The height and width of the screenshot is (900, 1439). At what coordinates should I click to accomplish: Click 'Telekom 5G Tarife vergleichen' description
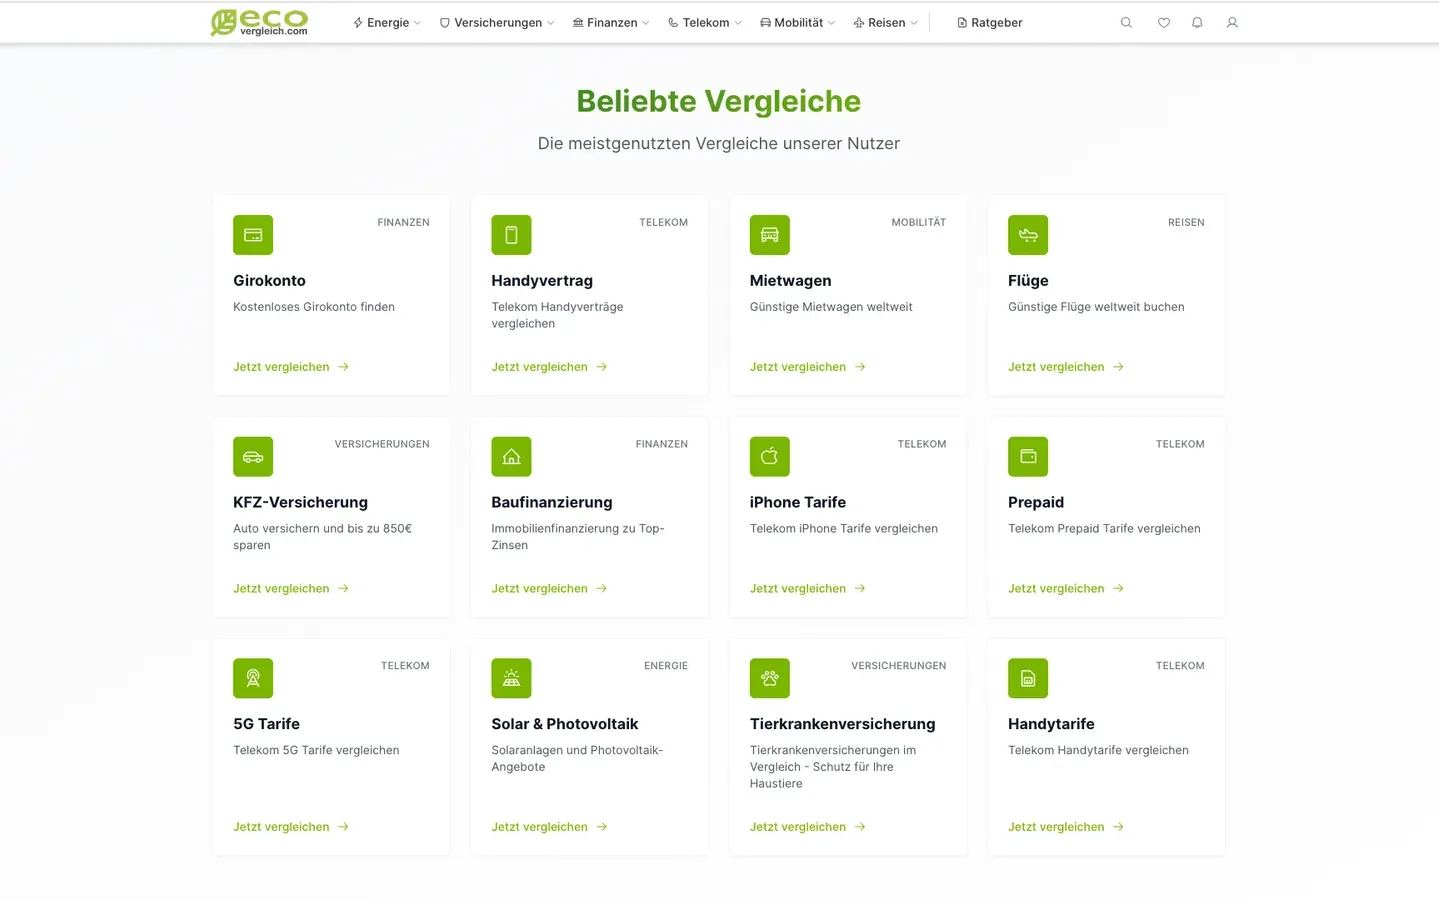pyautogui.click(x=316, y=750)
